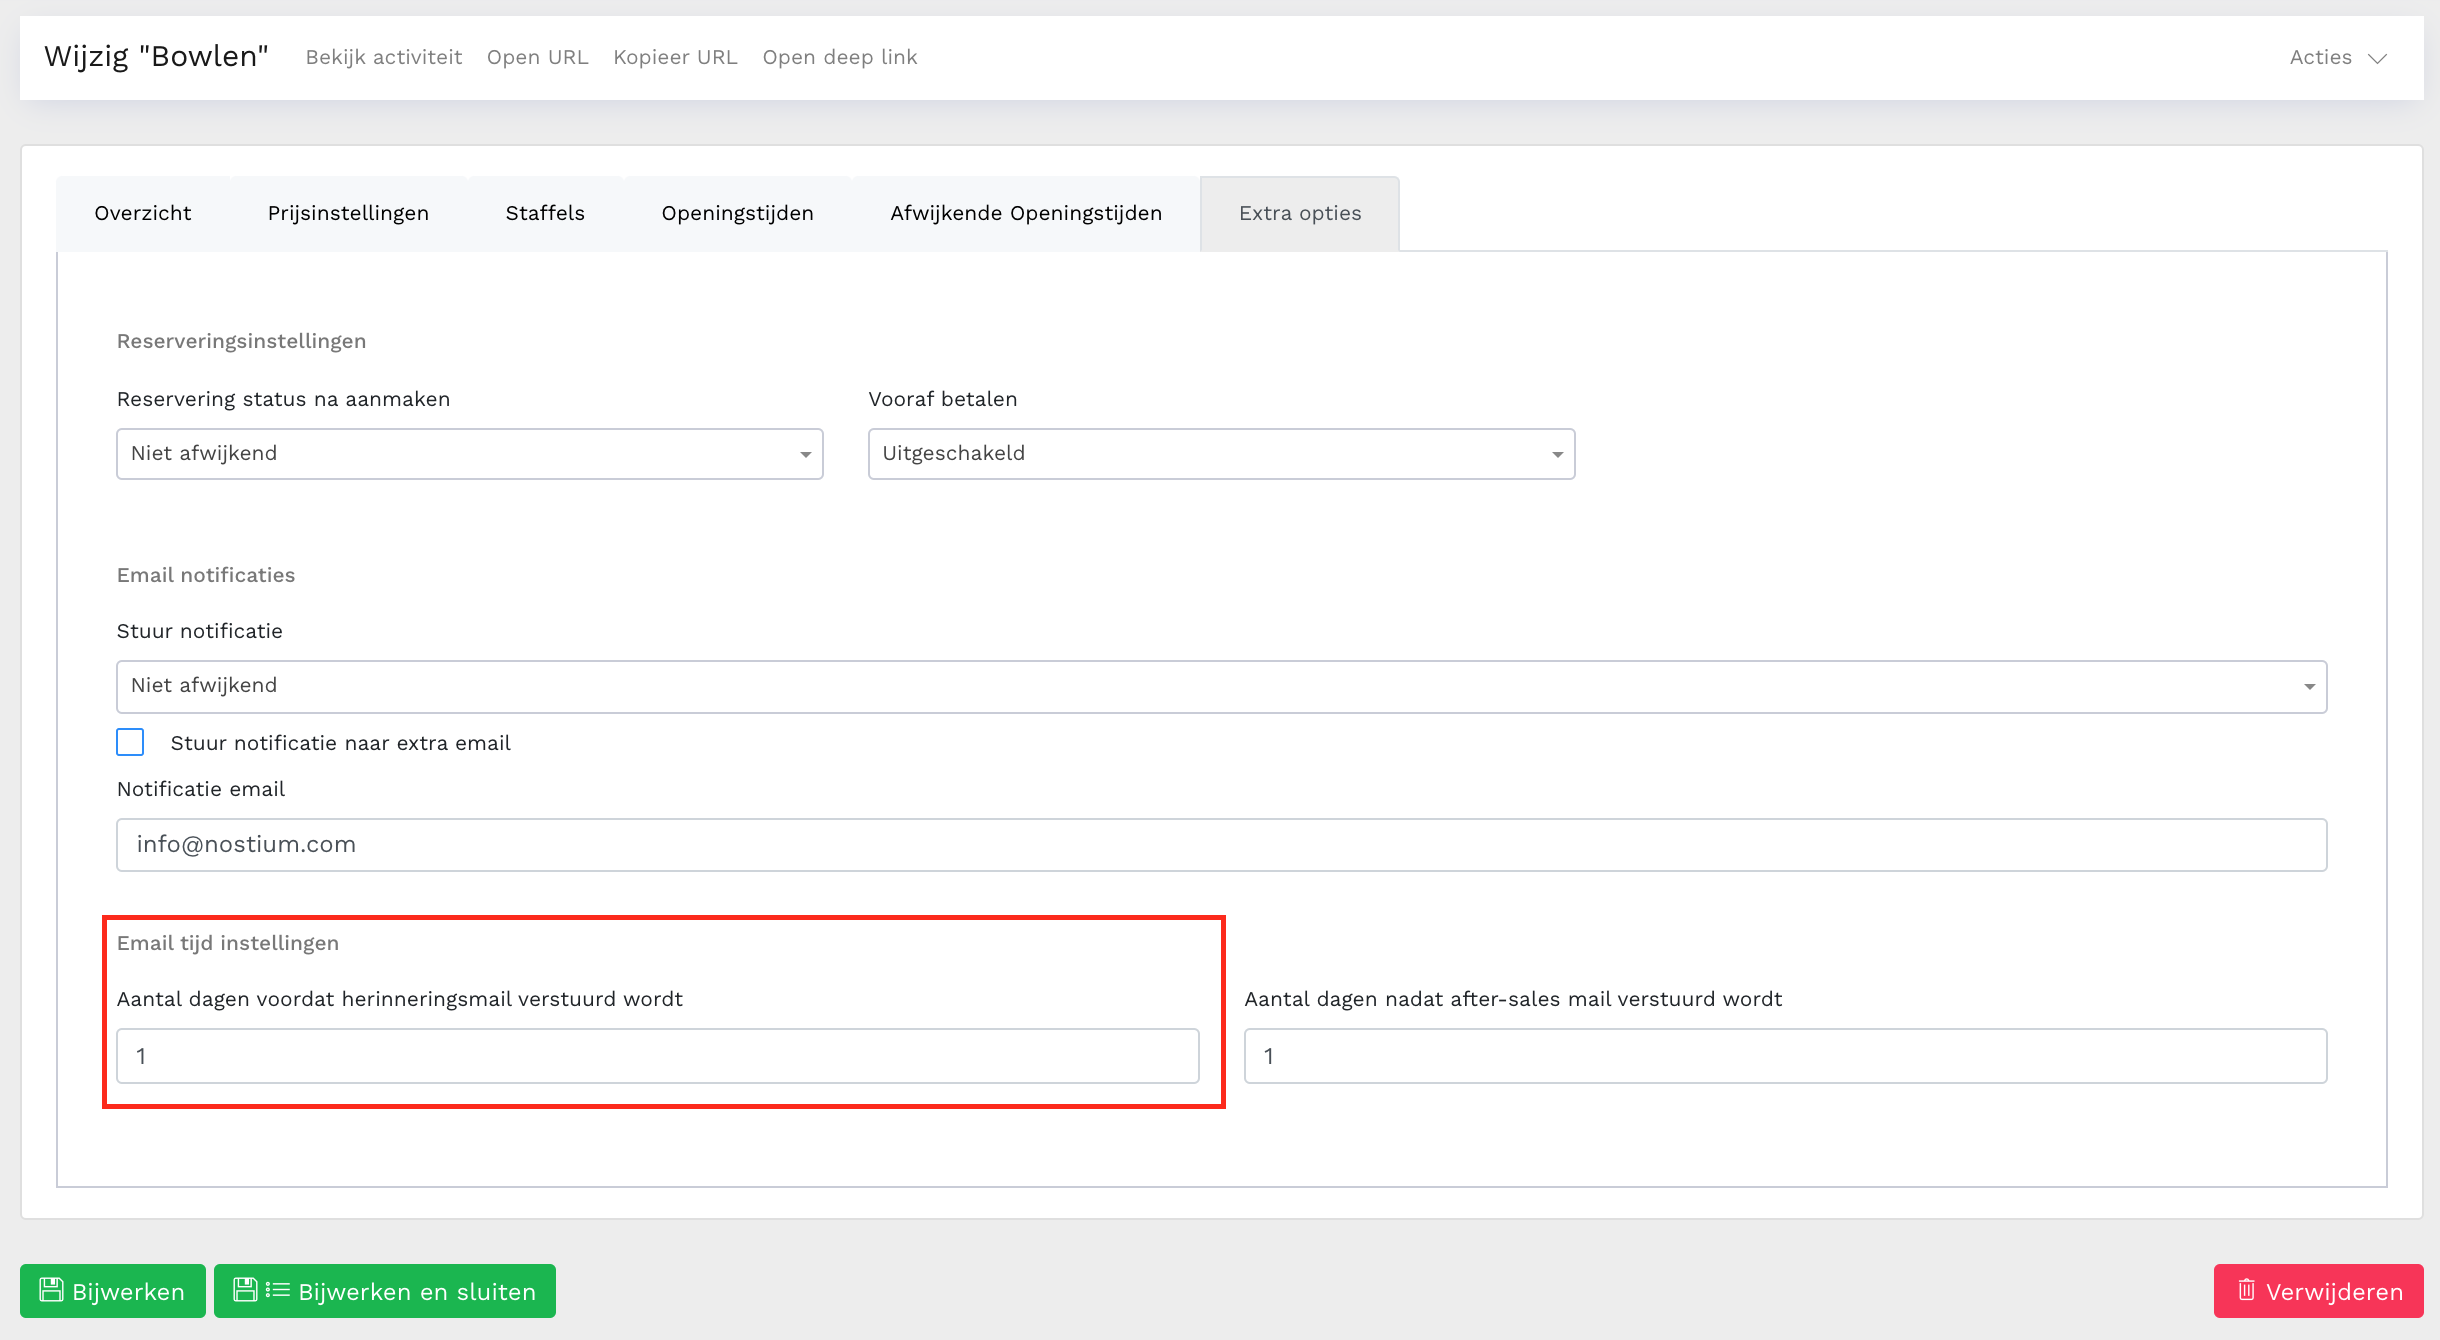Click the save icon on Bijwerken button
Image resolution: width=2440 pixels, height=1340 pixels.
click(x=51, y=1290)
